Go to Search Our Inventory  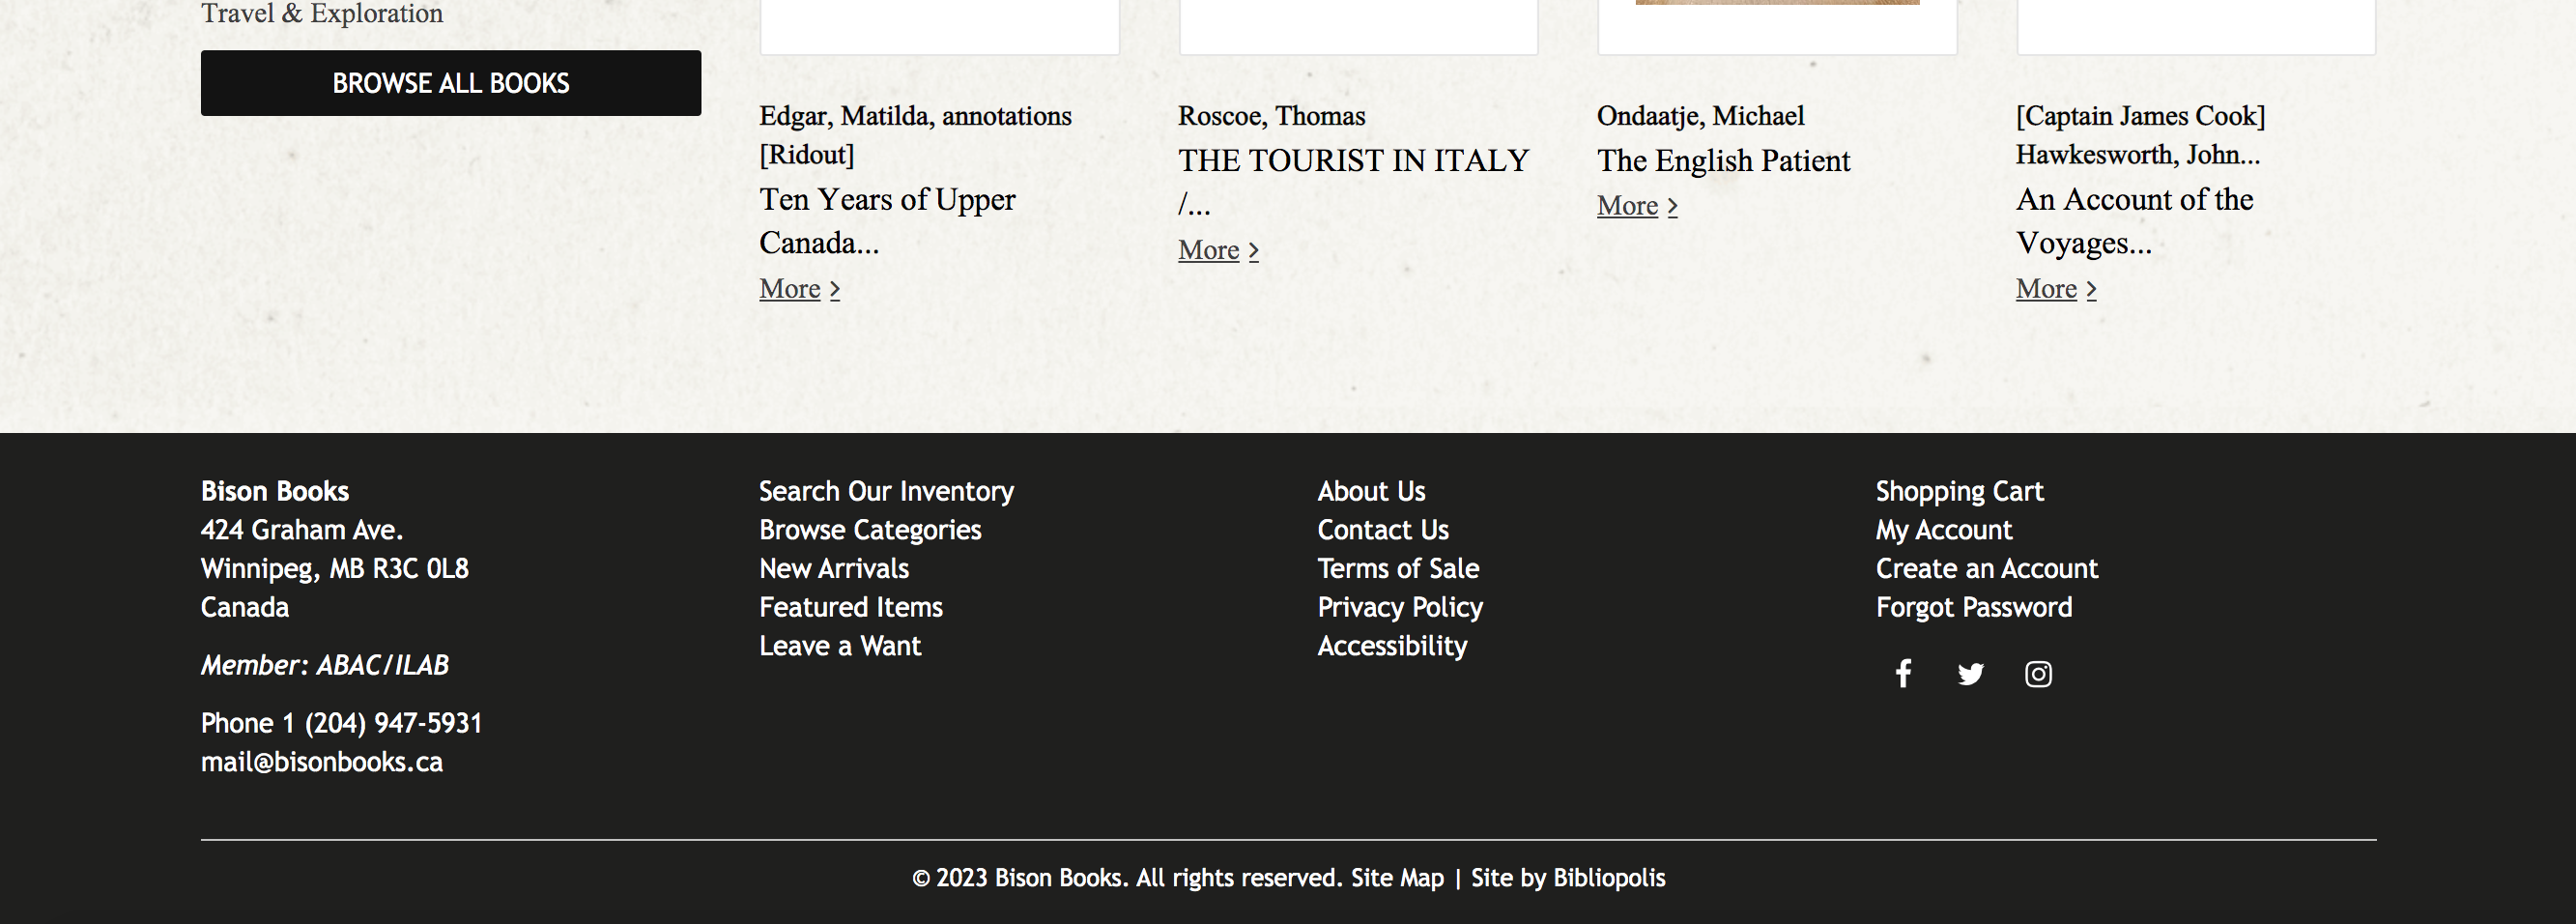point(886,491)
